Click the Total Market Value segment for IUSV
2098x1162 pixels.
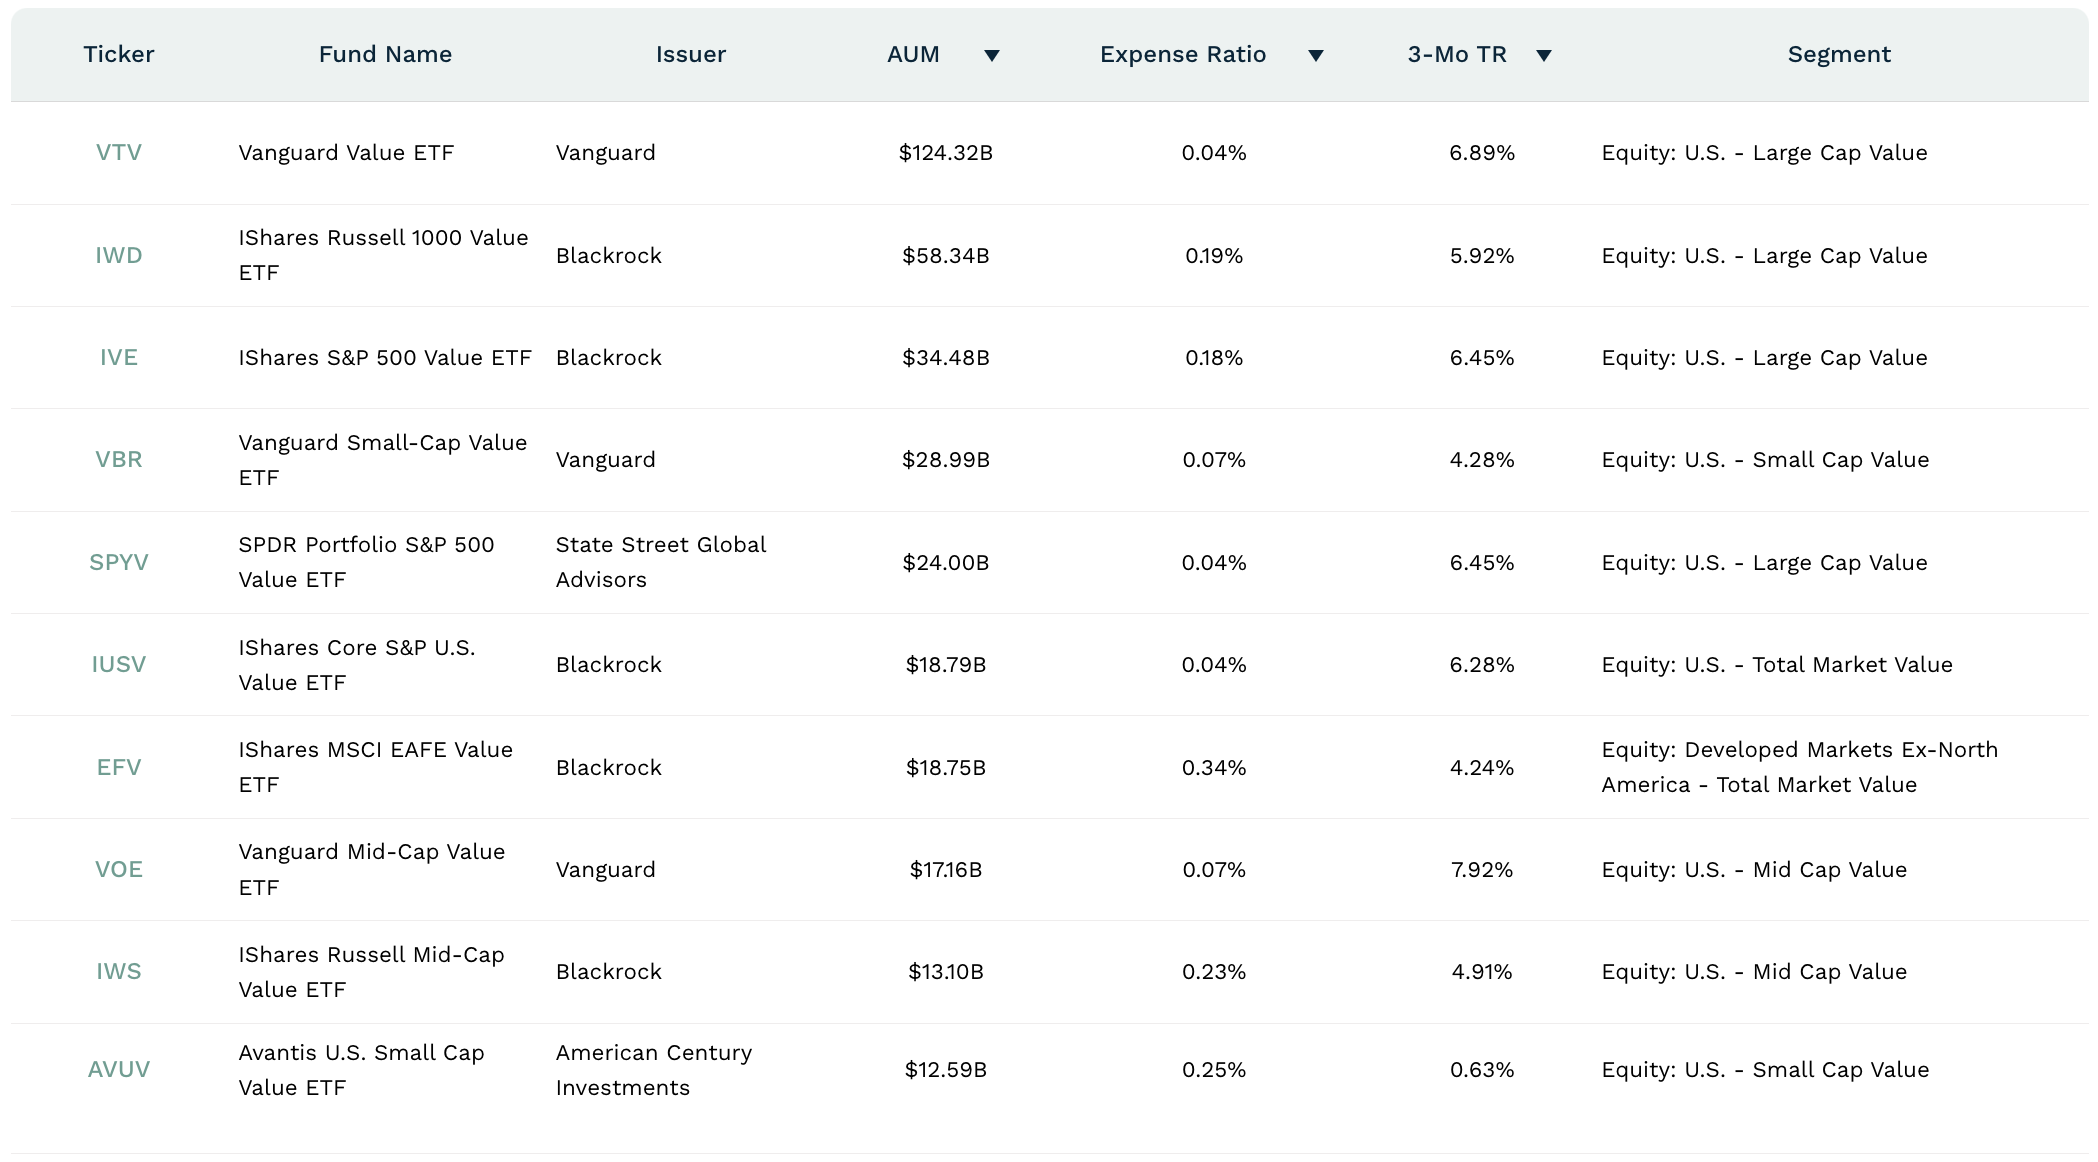[1777, 664]
